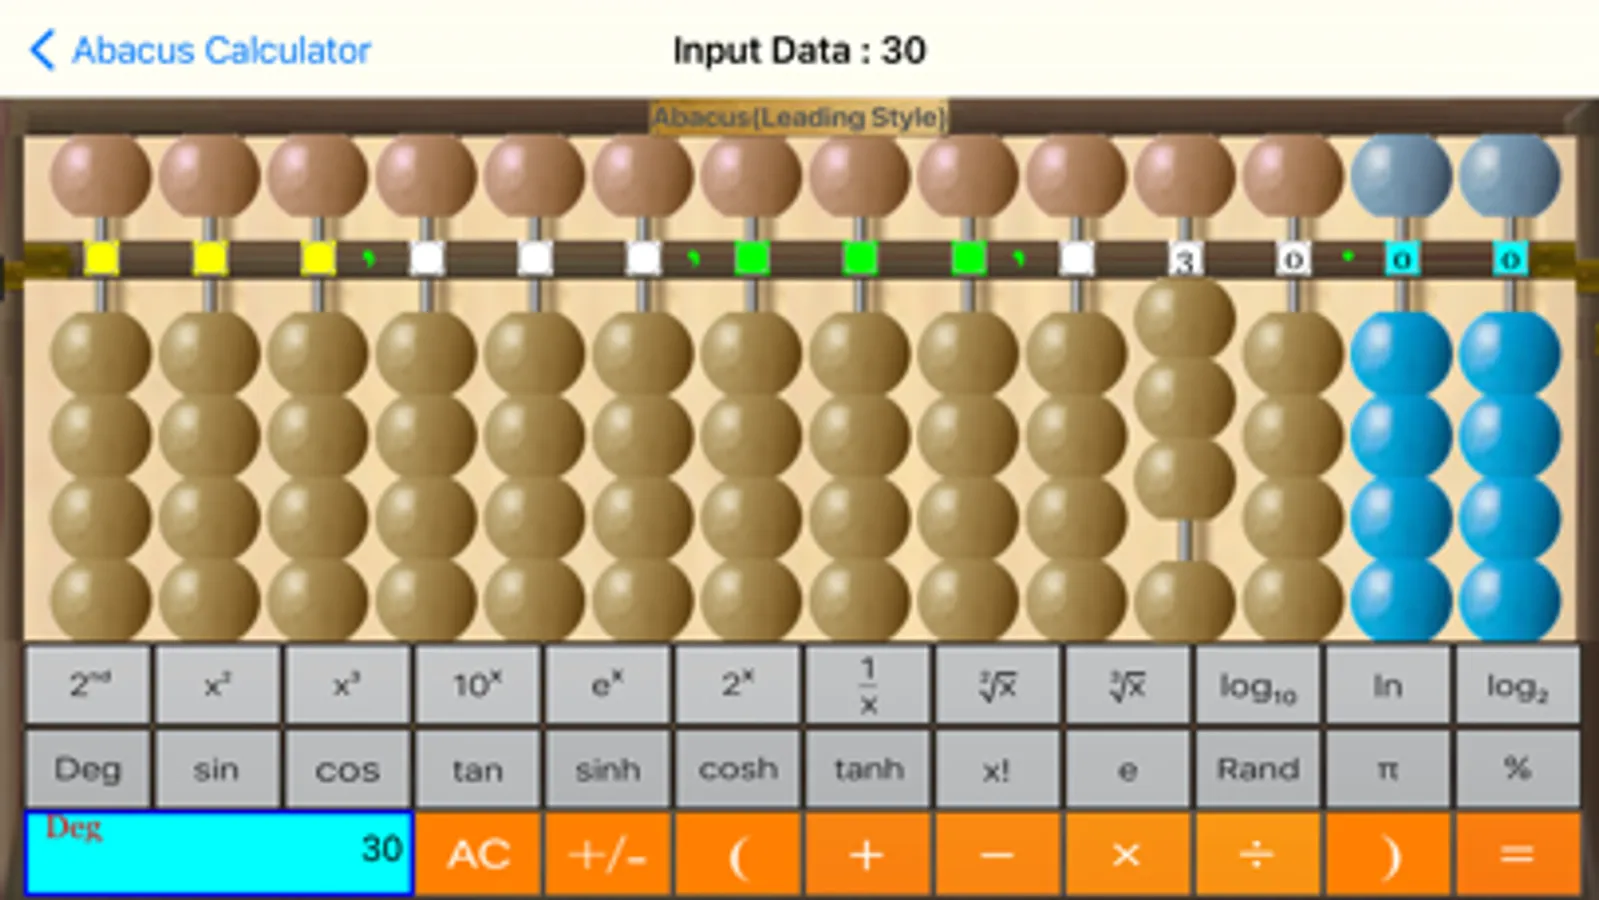Screen dimensions: 1599x900
Task: Tap the 2 to the x key
Action: point(738,685)
